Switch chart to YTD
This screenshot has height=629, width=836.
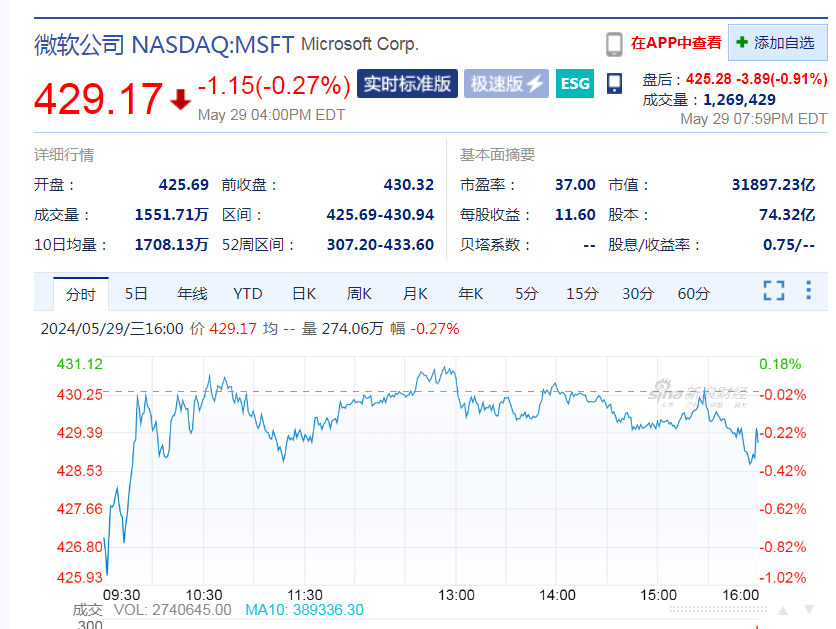click(248, 294)
